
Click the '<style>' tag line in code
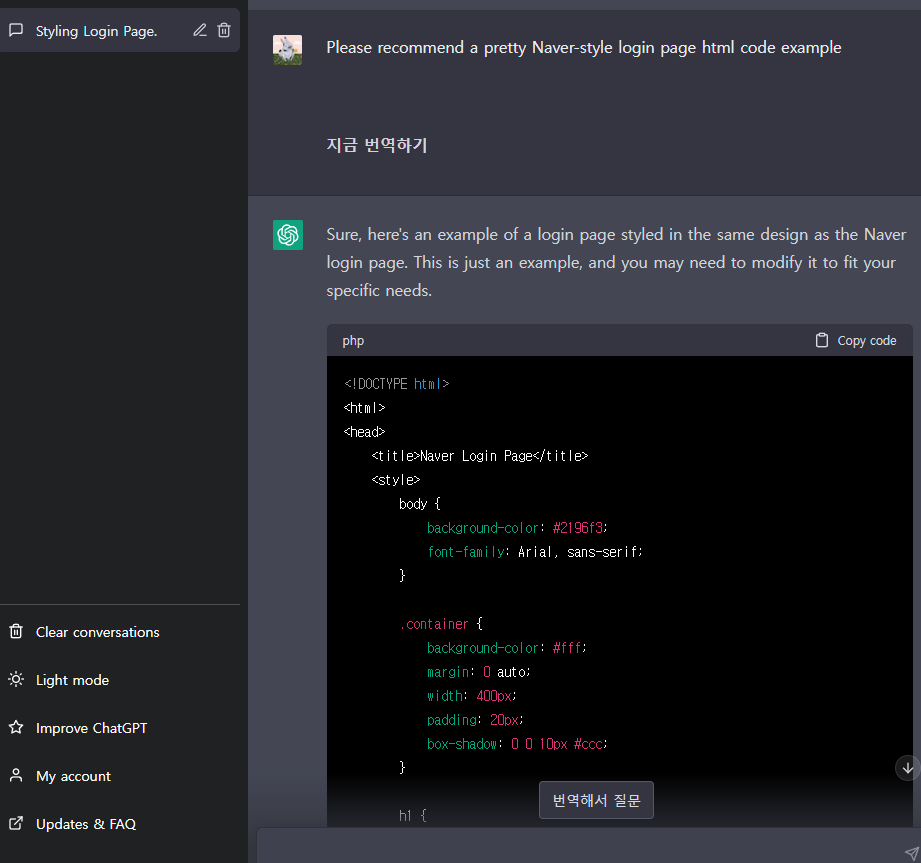pos(396,480)
